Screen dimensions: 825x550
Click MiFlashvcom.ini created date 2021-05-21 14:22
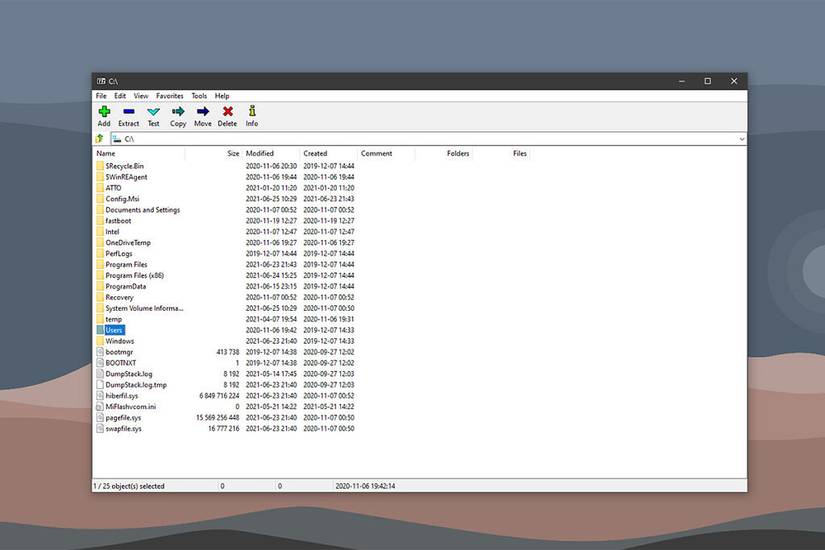329,407
